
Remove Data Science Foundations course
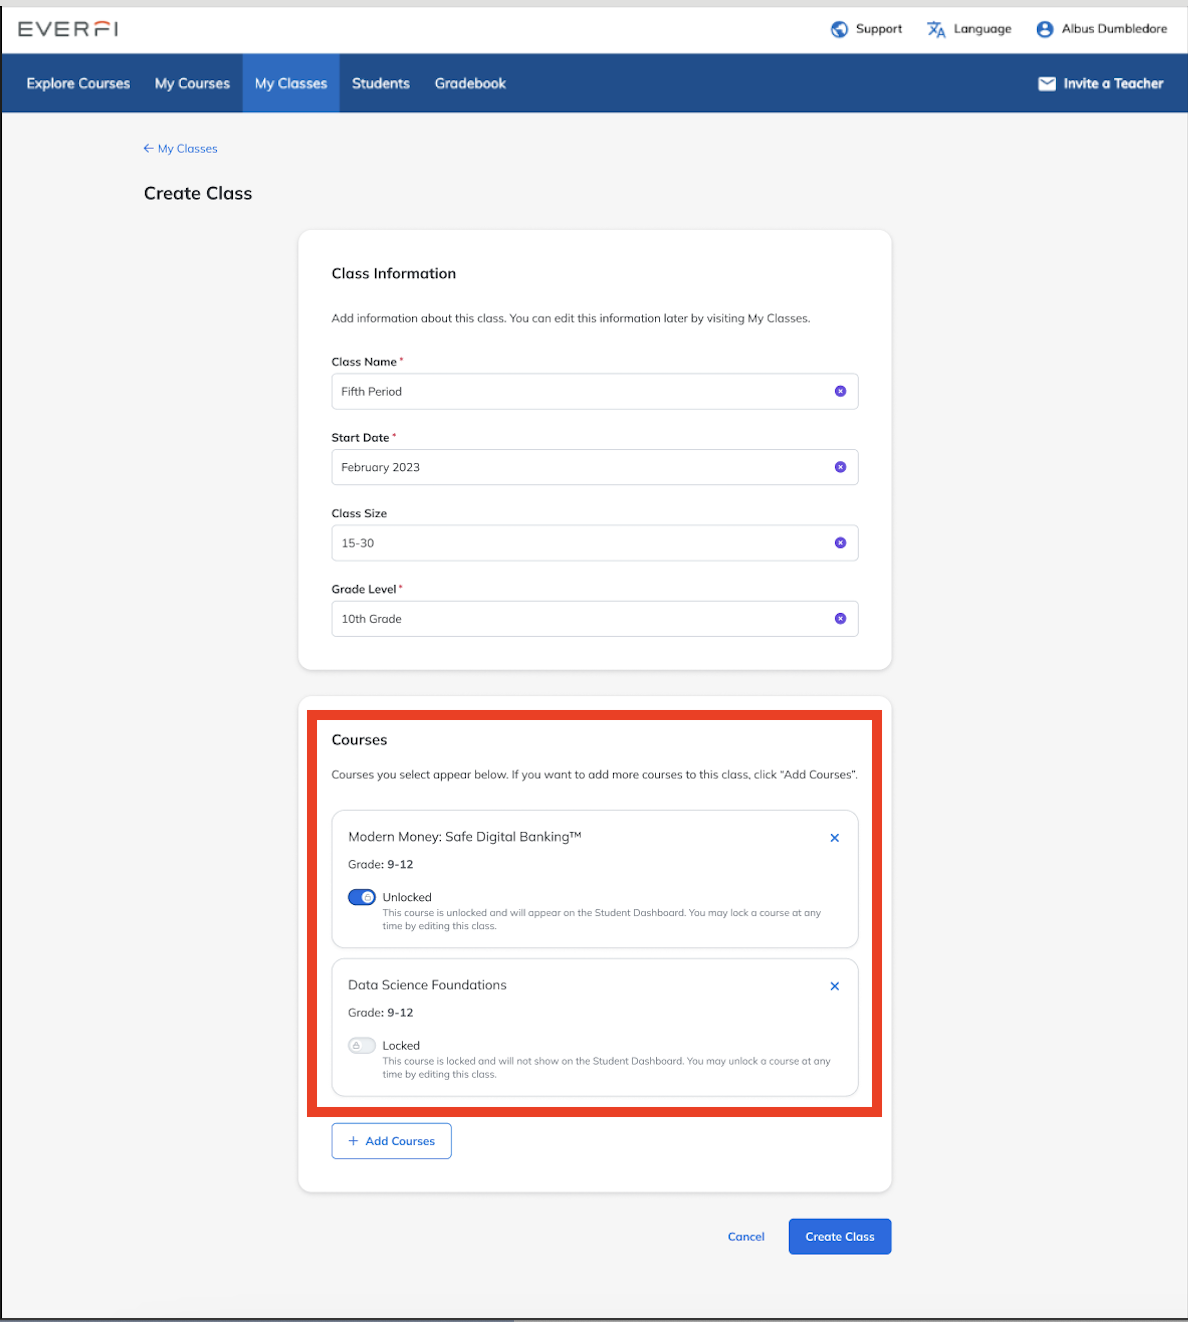pyautogui.click(x=835, y=986)
